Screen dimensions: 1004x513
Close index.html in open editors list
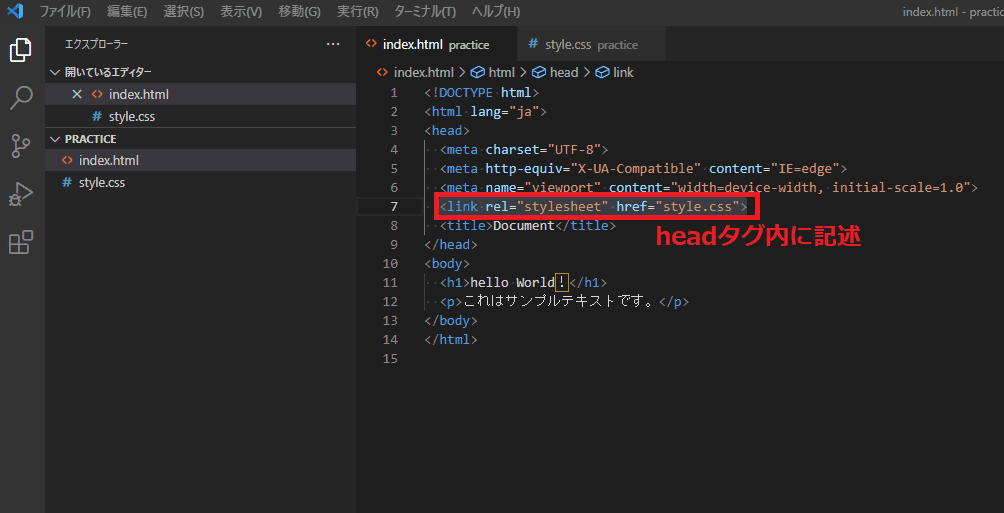point(77,94)
